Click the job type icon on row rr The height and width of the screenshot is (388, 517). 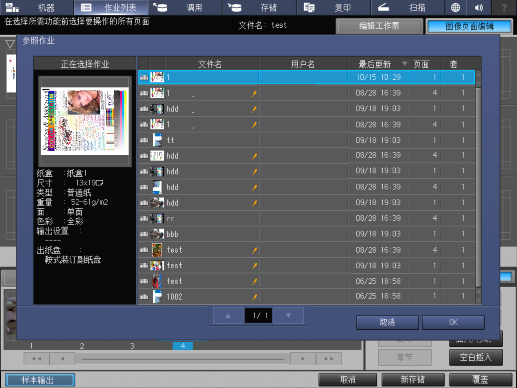[144, 219]
